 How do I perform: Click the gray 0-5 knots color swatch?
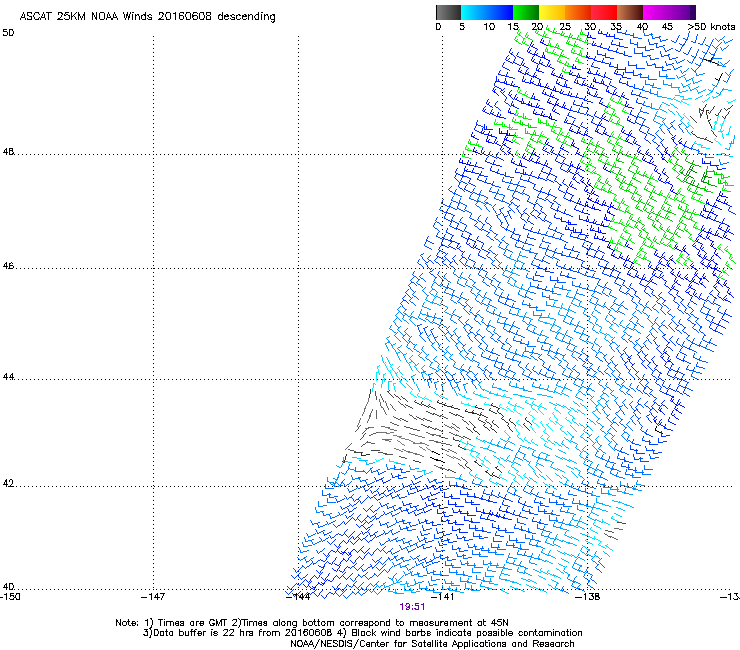pos(448,12)
